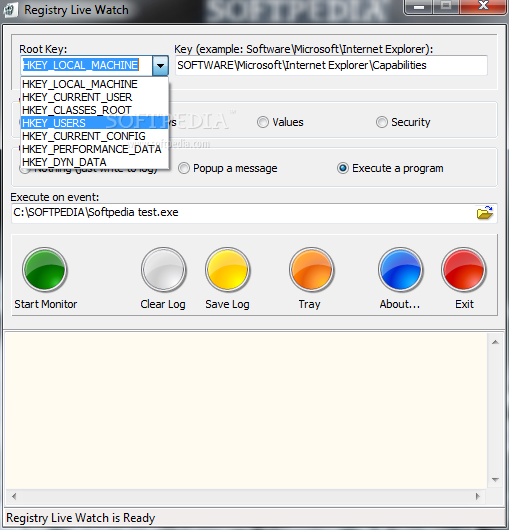
Task: Minimize the Registry Live Watch window
Action: 419,7
